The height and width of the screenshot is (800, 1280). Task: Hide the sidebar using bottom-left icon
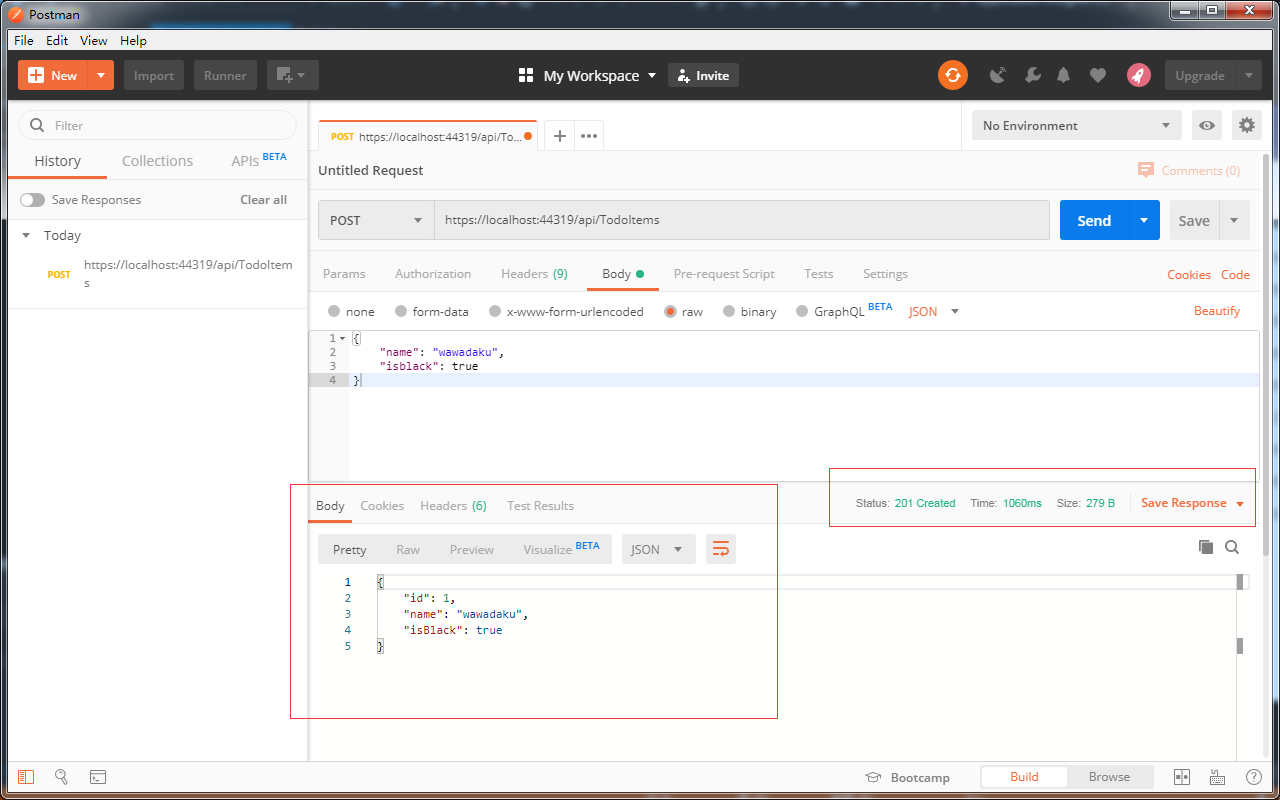click(26, 777)
